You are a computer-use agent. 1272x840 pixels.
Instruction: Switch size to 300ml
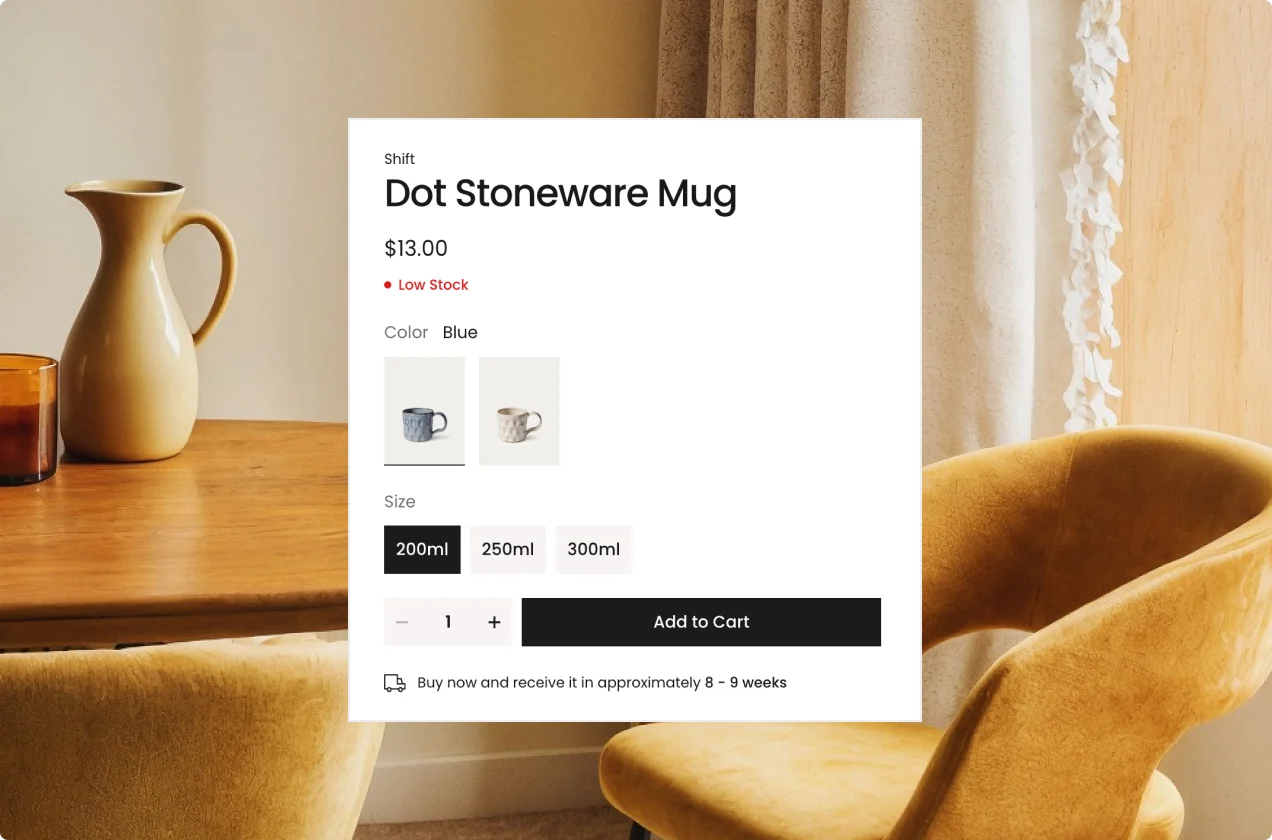[594, 549]
